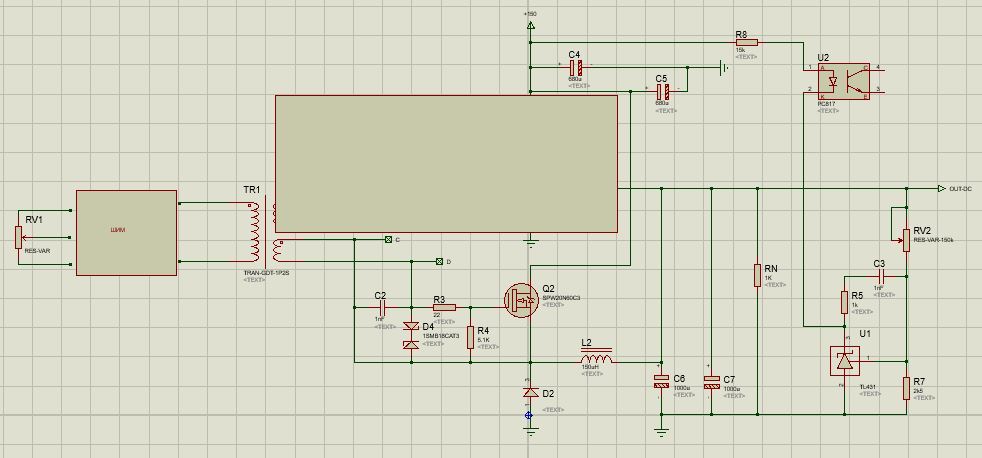The width and height of the screenshot is (982, 458).
Task: Click the SPW20N60C3 part value text
Action: (562, 298)
